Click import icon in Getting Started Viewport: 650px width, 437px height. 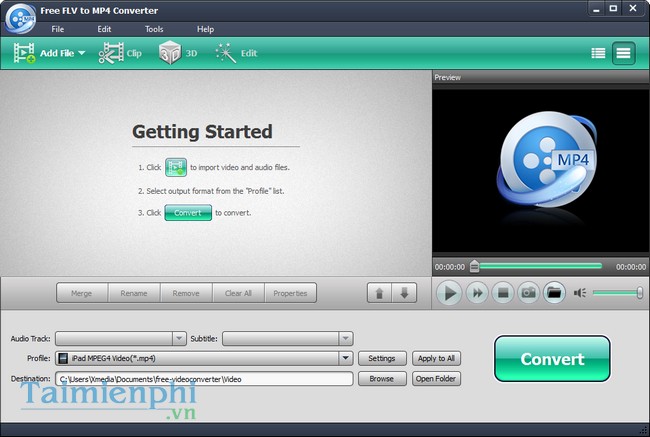(x=176, y=168)
